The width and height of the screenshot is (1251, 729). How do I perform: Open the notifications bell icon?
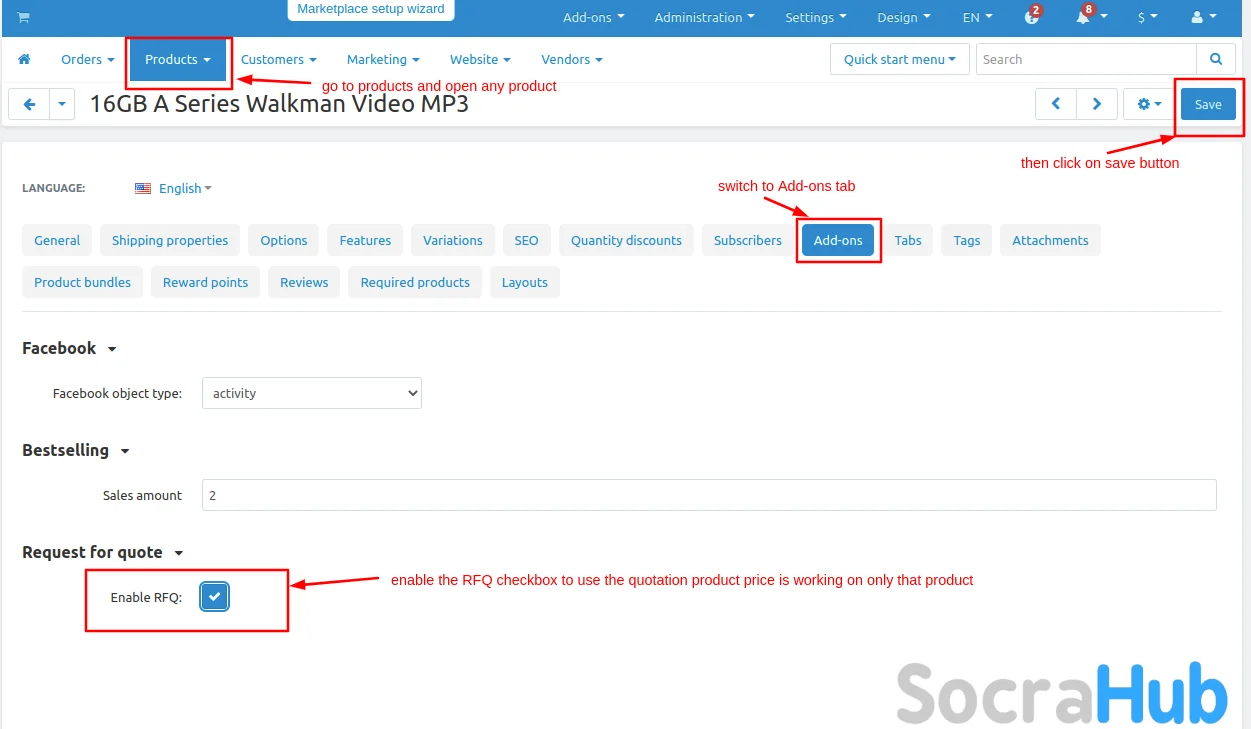(1084, 17)
